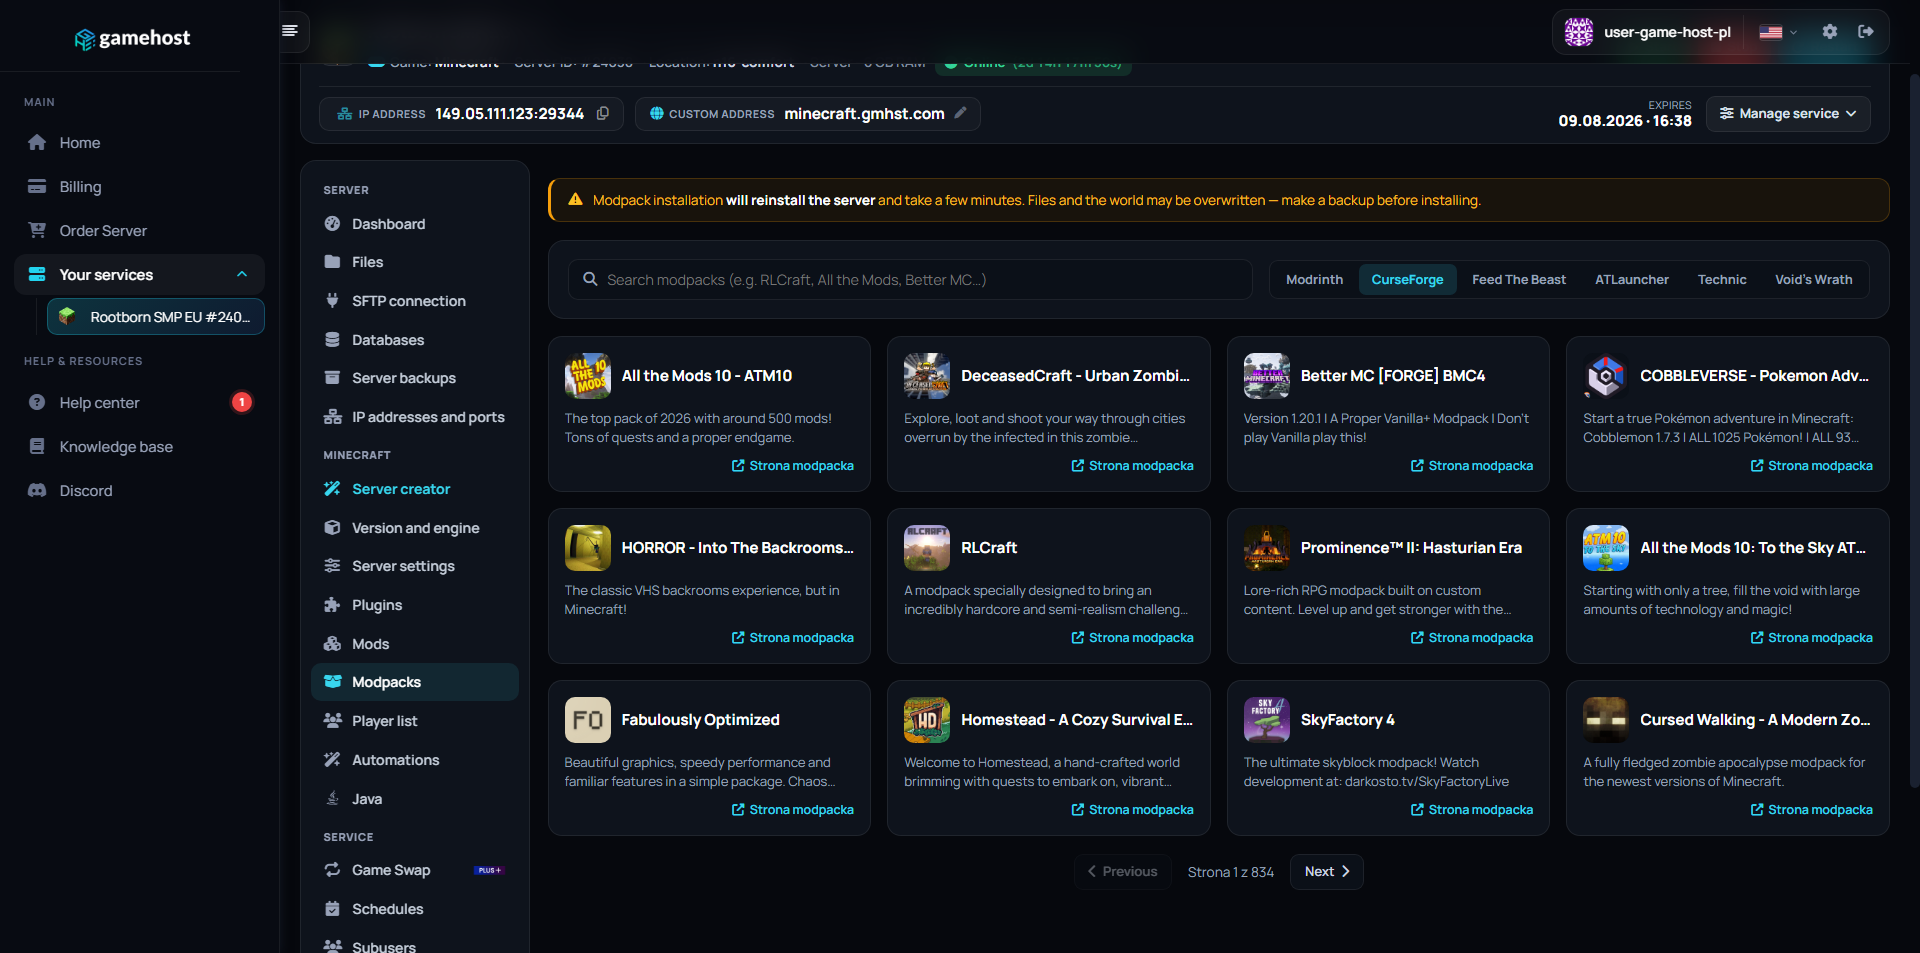Open Strona modpacka link for Cursed Walking
This screenshot has width=1920, height=953.
[1811, 810]
